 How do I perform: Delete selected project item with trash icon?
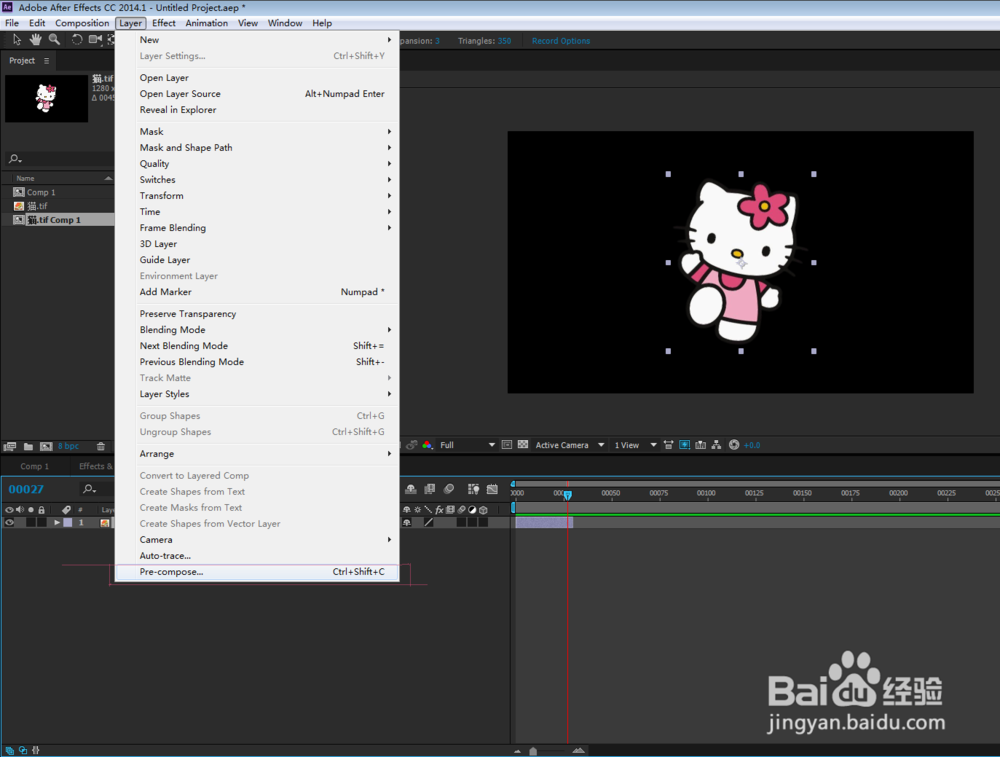click(x=101, y=446)
